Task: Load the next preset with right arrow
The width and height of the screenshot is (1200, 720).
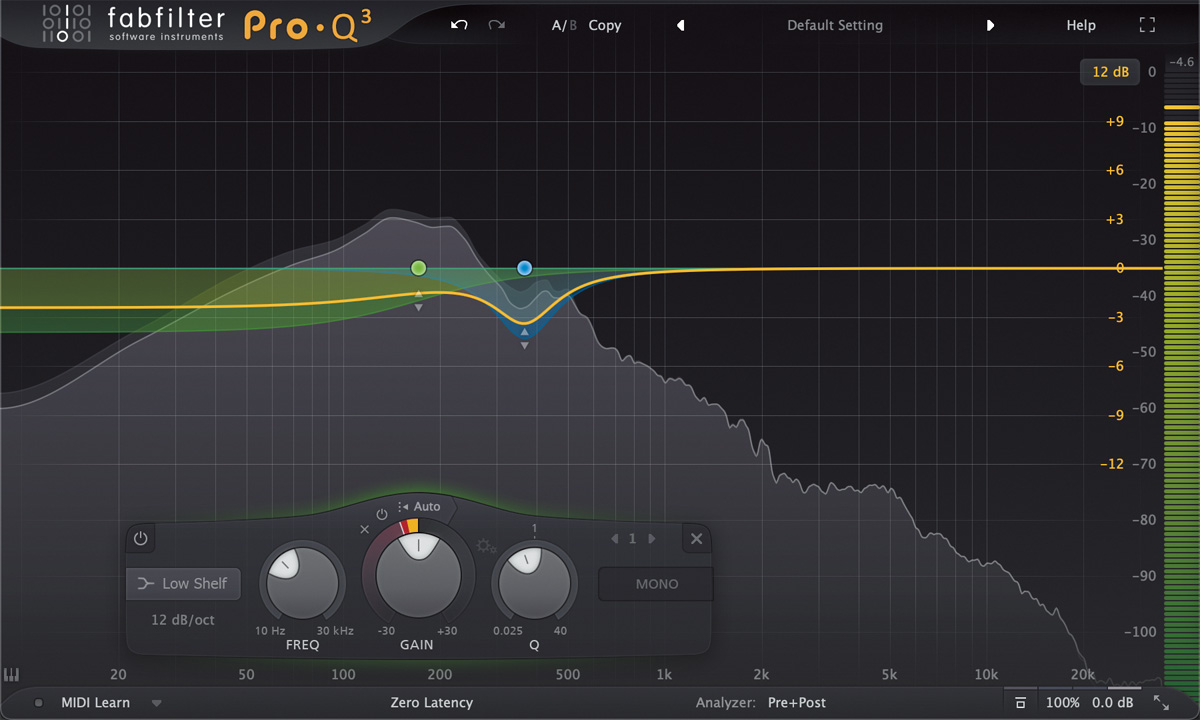Action: coord(990,26)
